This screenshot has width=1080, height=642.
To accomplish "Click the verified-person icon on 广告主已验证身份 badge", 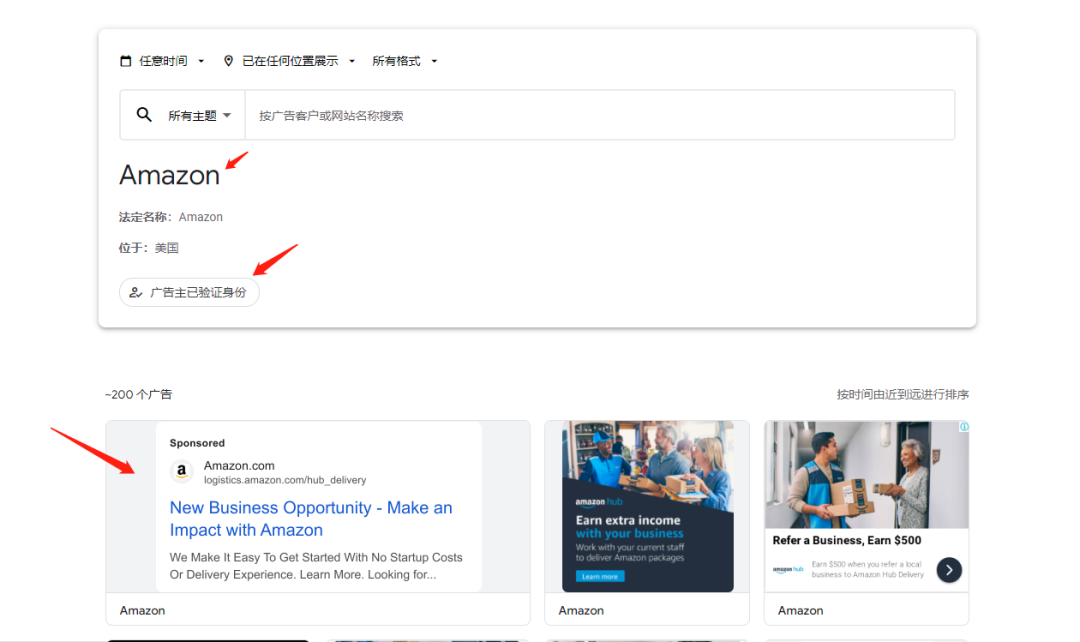I will click(x=136, y=292).
